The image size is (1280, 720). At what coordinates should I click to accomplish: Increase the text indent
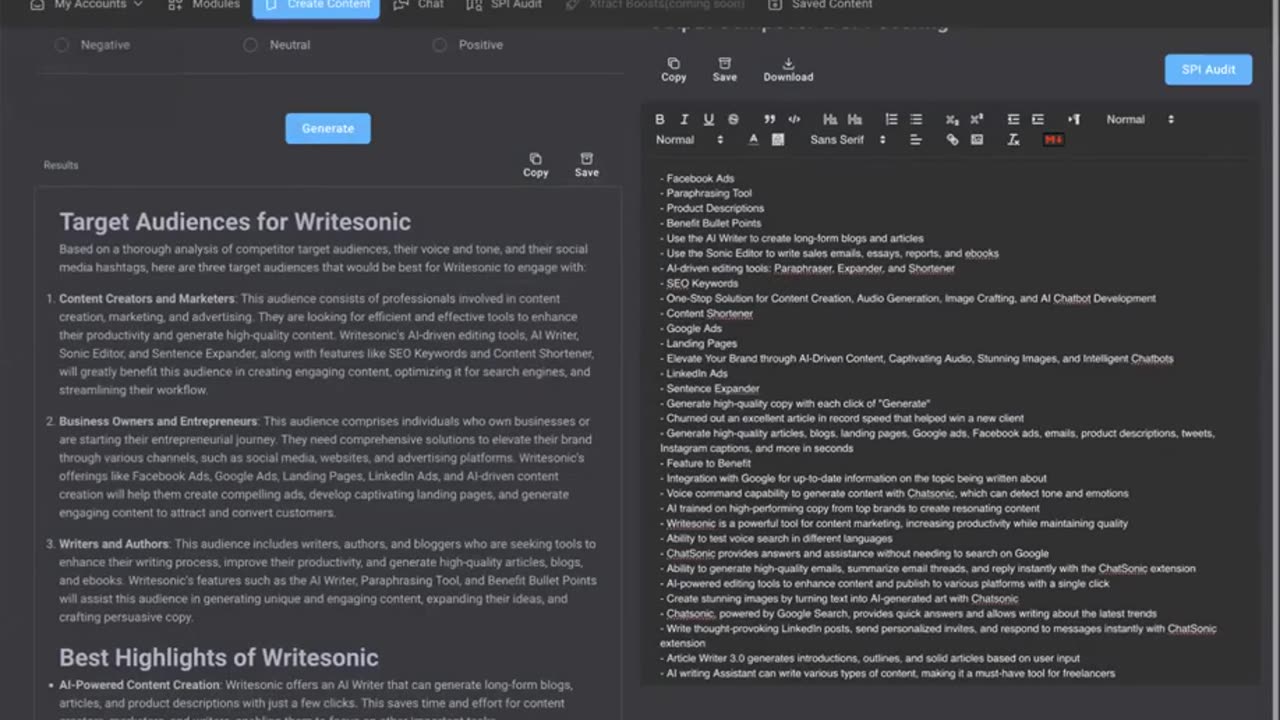(x=1038, y=119)
